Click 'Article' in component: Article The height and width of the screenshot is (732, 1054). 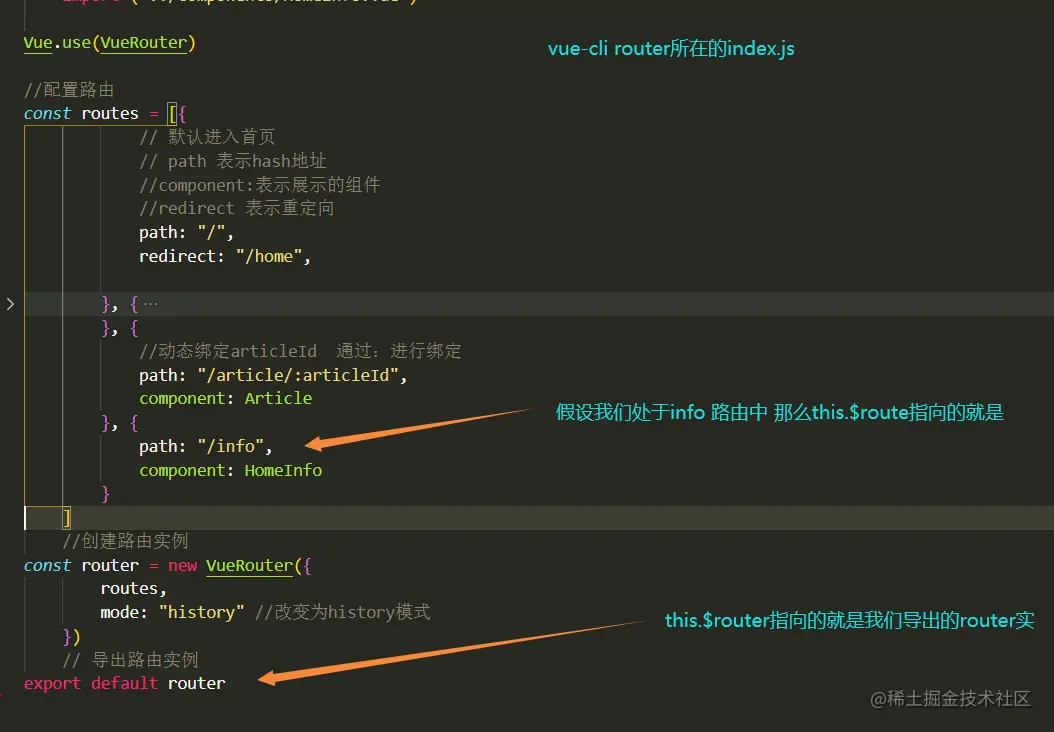[x=278, y=398]
